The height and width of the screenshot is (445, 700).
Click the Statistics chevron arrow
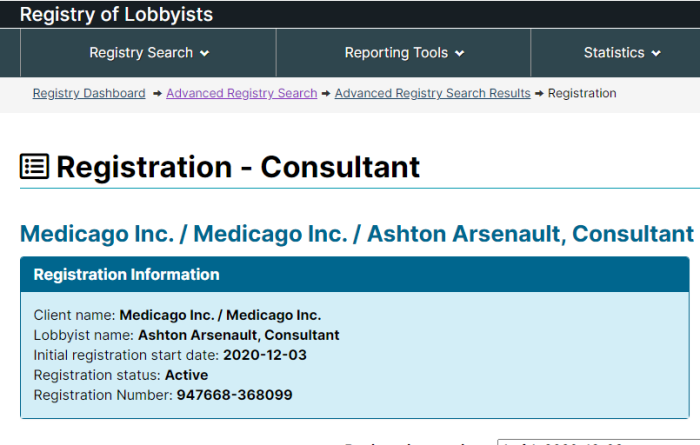click(656, 54)
